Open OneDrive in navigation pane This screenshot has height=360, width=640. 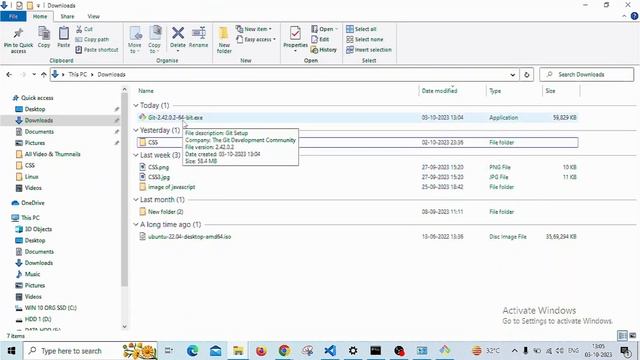point(28,203)
